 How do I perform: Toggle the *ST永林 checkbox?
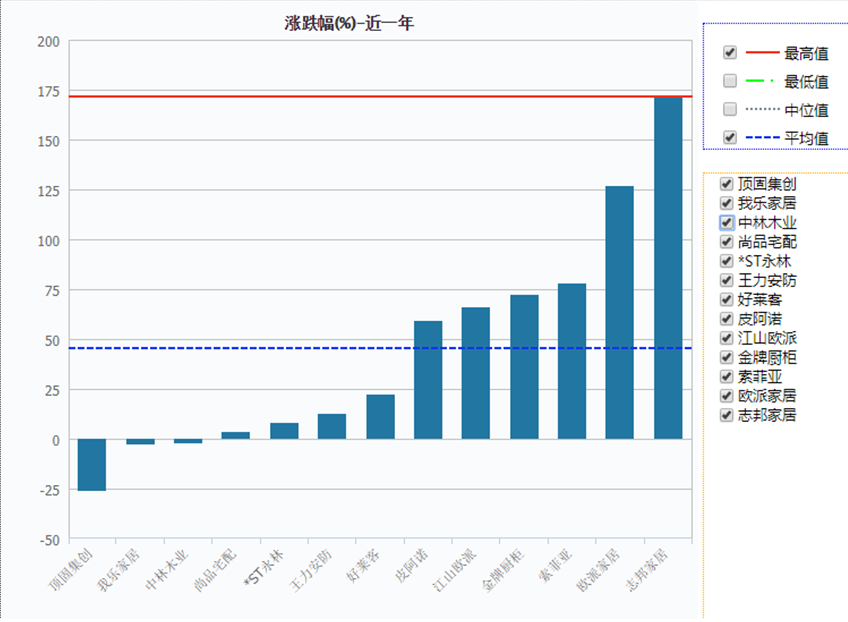[727, 261]
